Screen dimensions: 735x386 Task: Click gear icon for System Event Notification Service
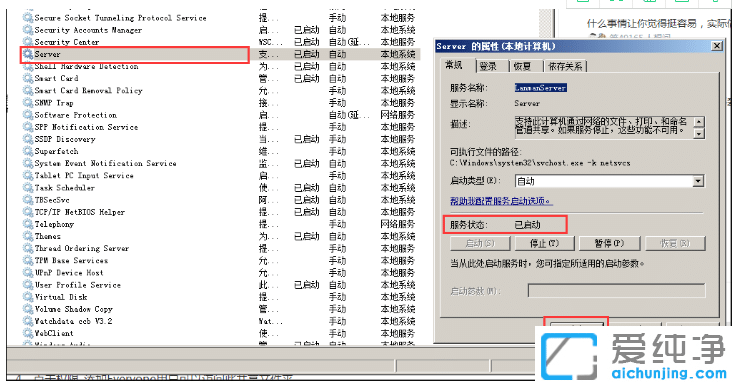click(28, 164)
